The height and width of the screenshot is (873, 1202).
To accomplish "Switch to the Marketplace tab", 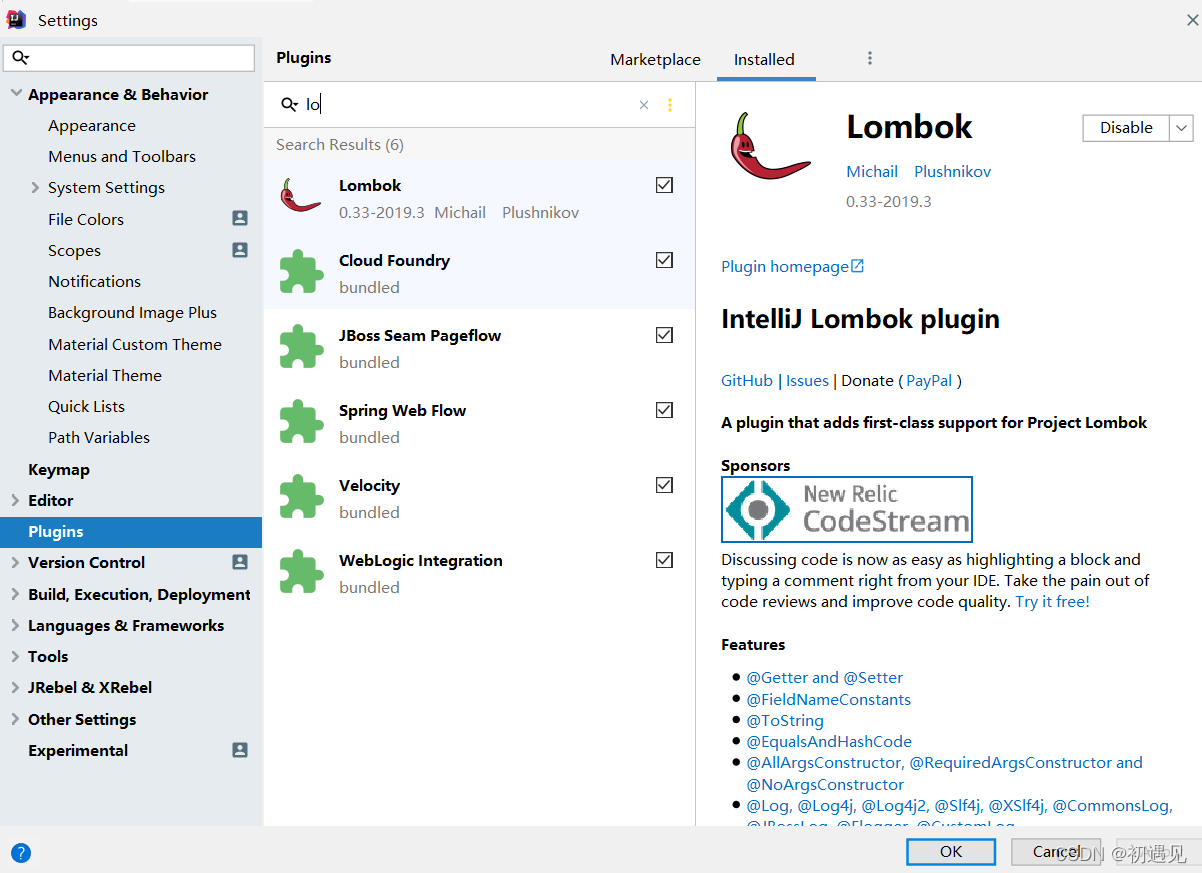I will [x=655, y=59].
